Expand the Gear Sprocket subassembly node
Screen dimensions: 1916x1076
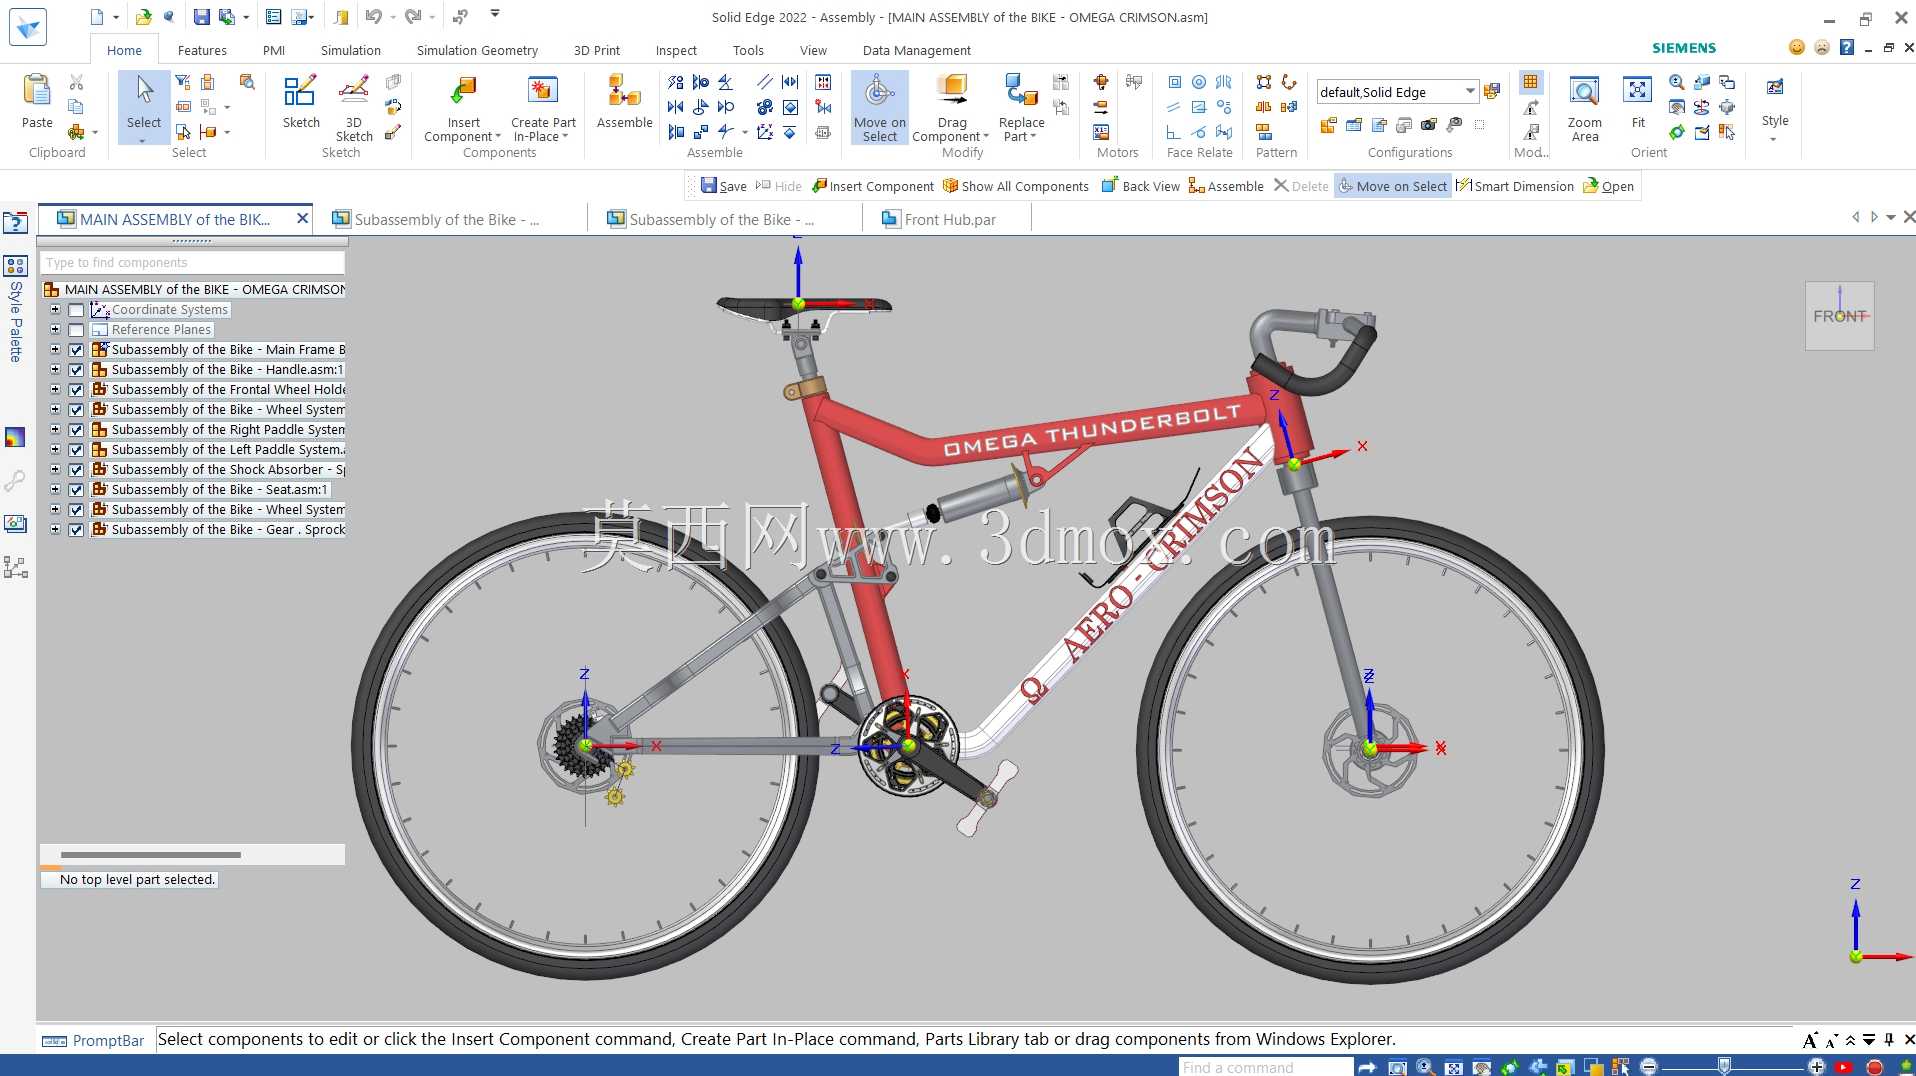(x=55, y=530)
